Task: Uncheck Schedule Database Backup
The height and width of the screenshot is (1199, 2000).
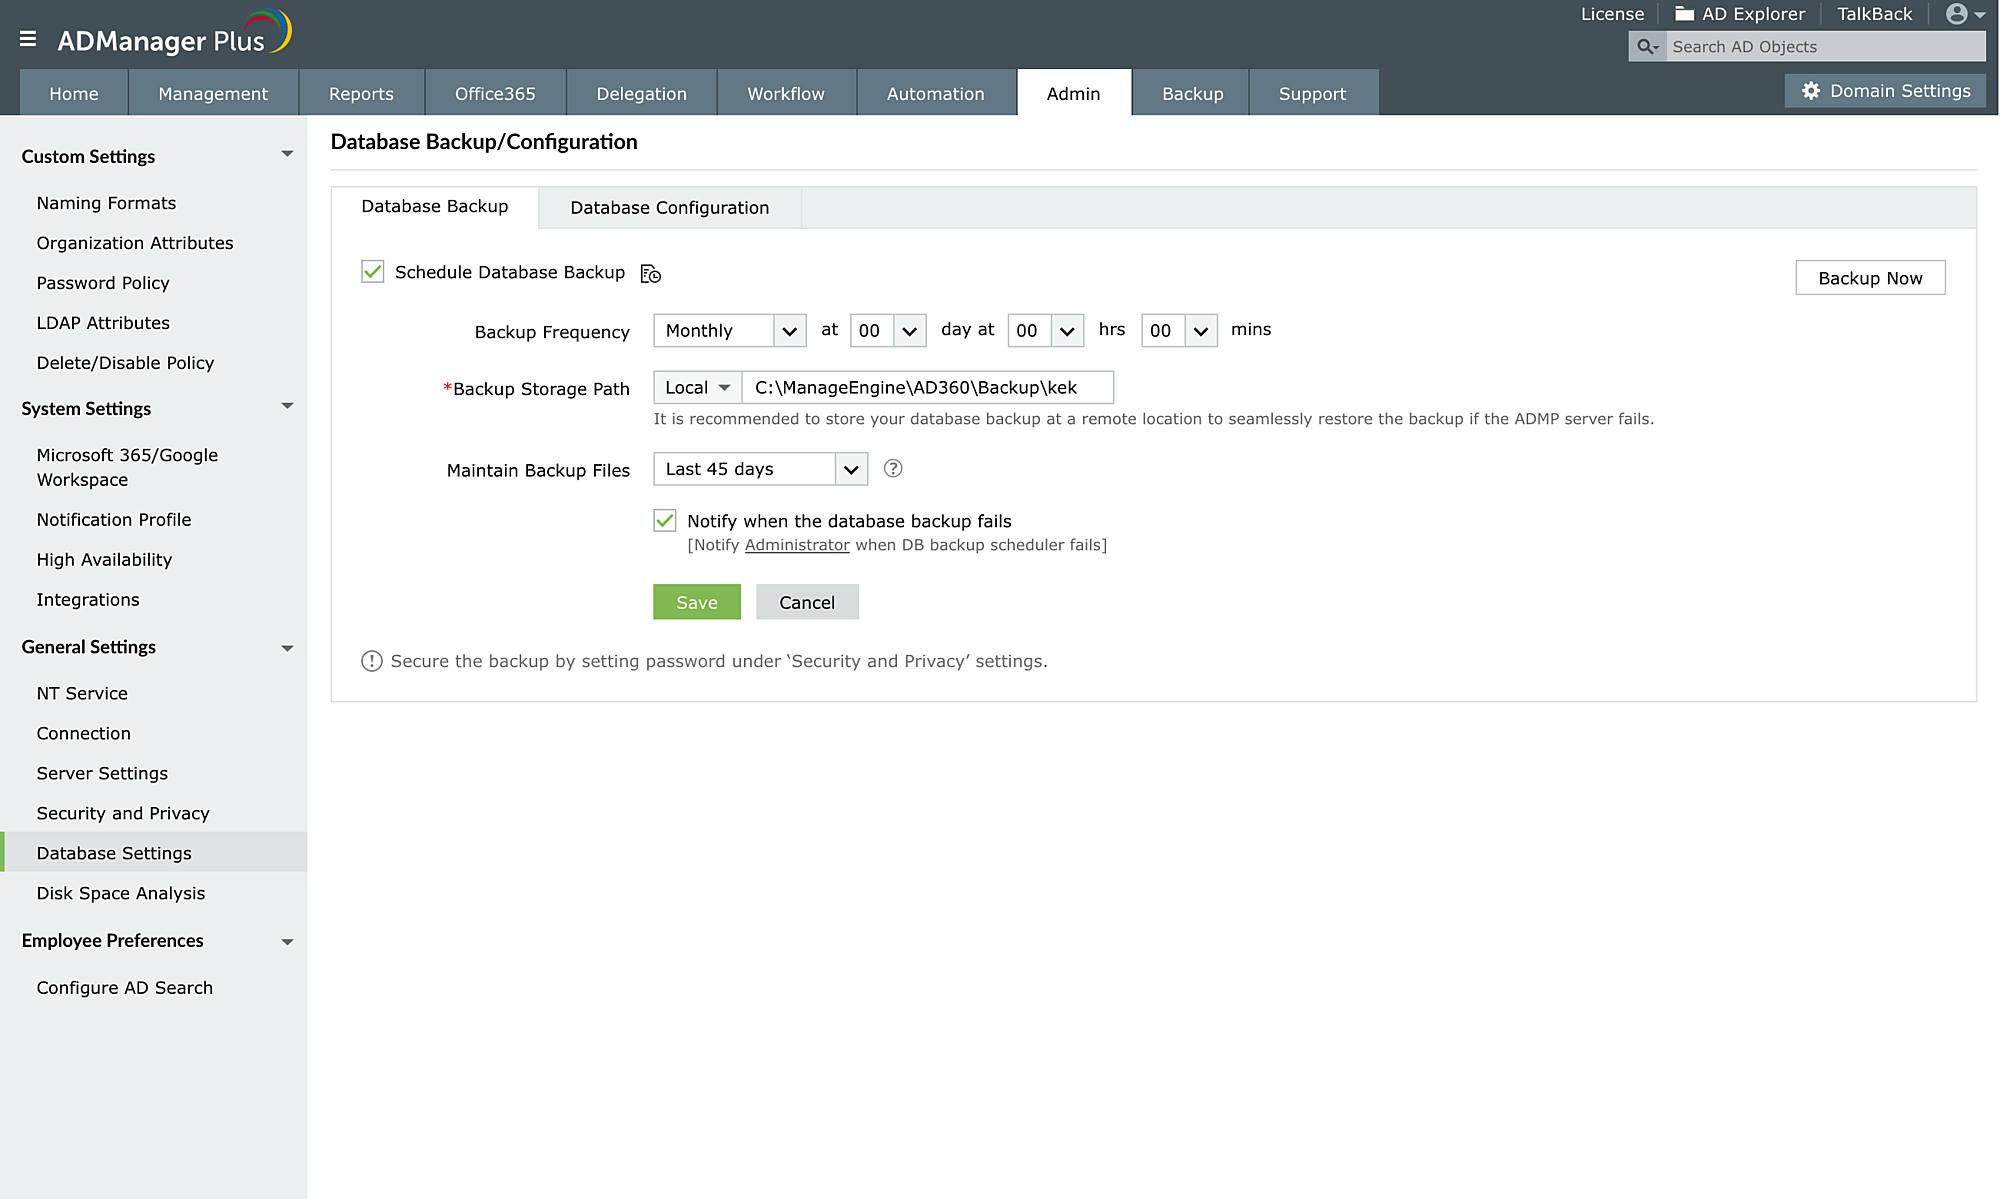Action: tap(372, 271)
